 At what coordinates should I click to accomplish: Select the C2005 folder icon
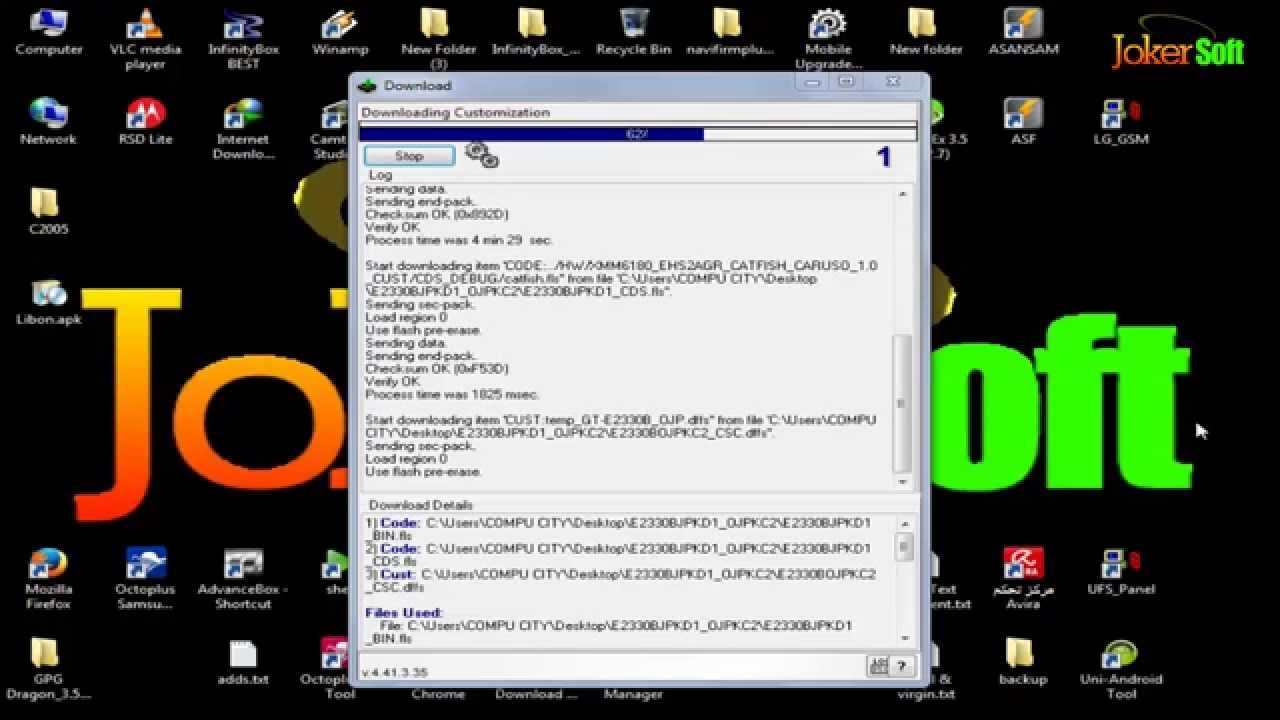tap(48, 211)
